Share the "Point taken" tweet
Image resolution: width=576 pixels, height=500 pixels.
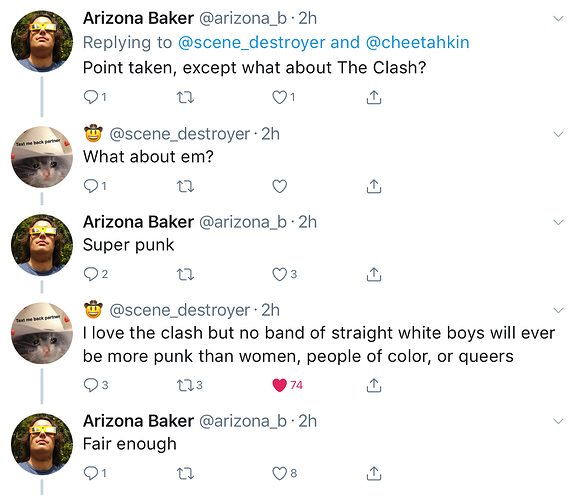[x=374, y=97]
